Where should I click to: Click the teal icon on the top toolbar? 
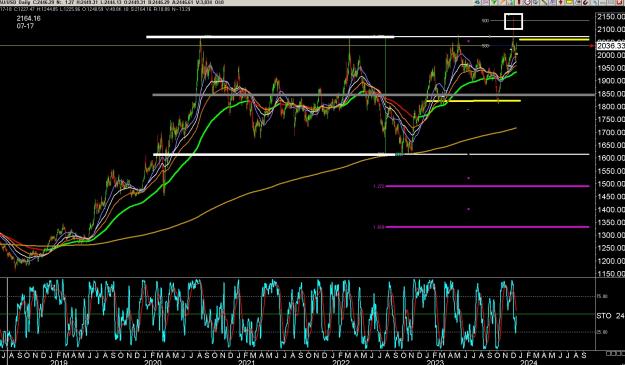tap(478, 2)
